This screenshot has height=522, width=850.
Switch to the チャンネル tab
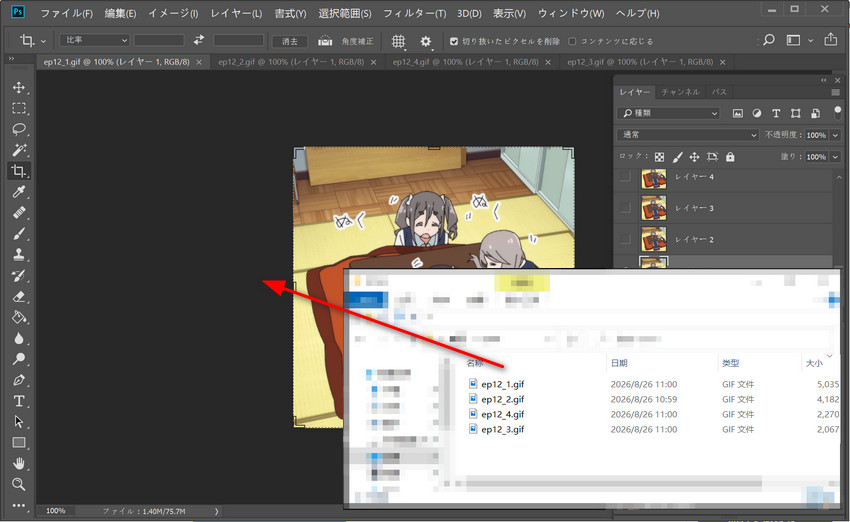680,92
